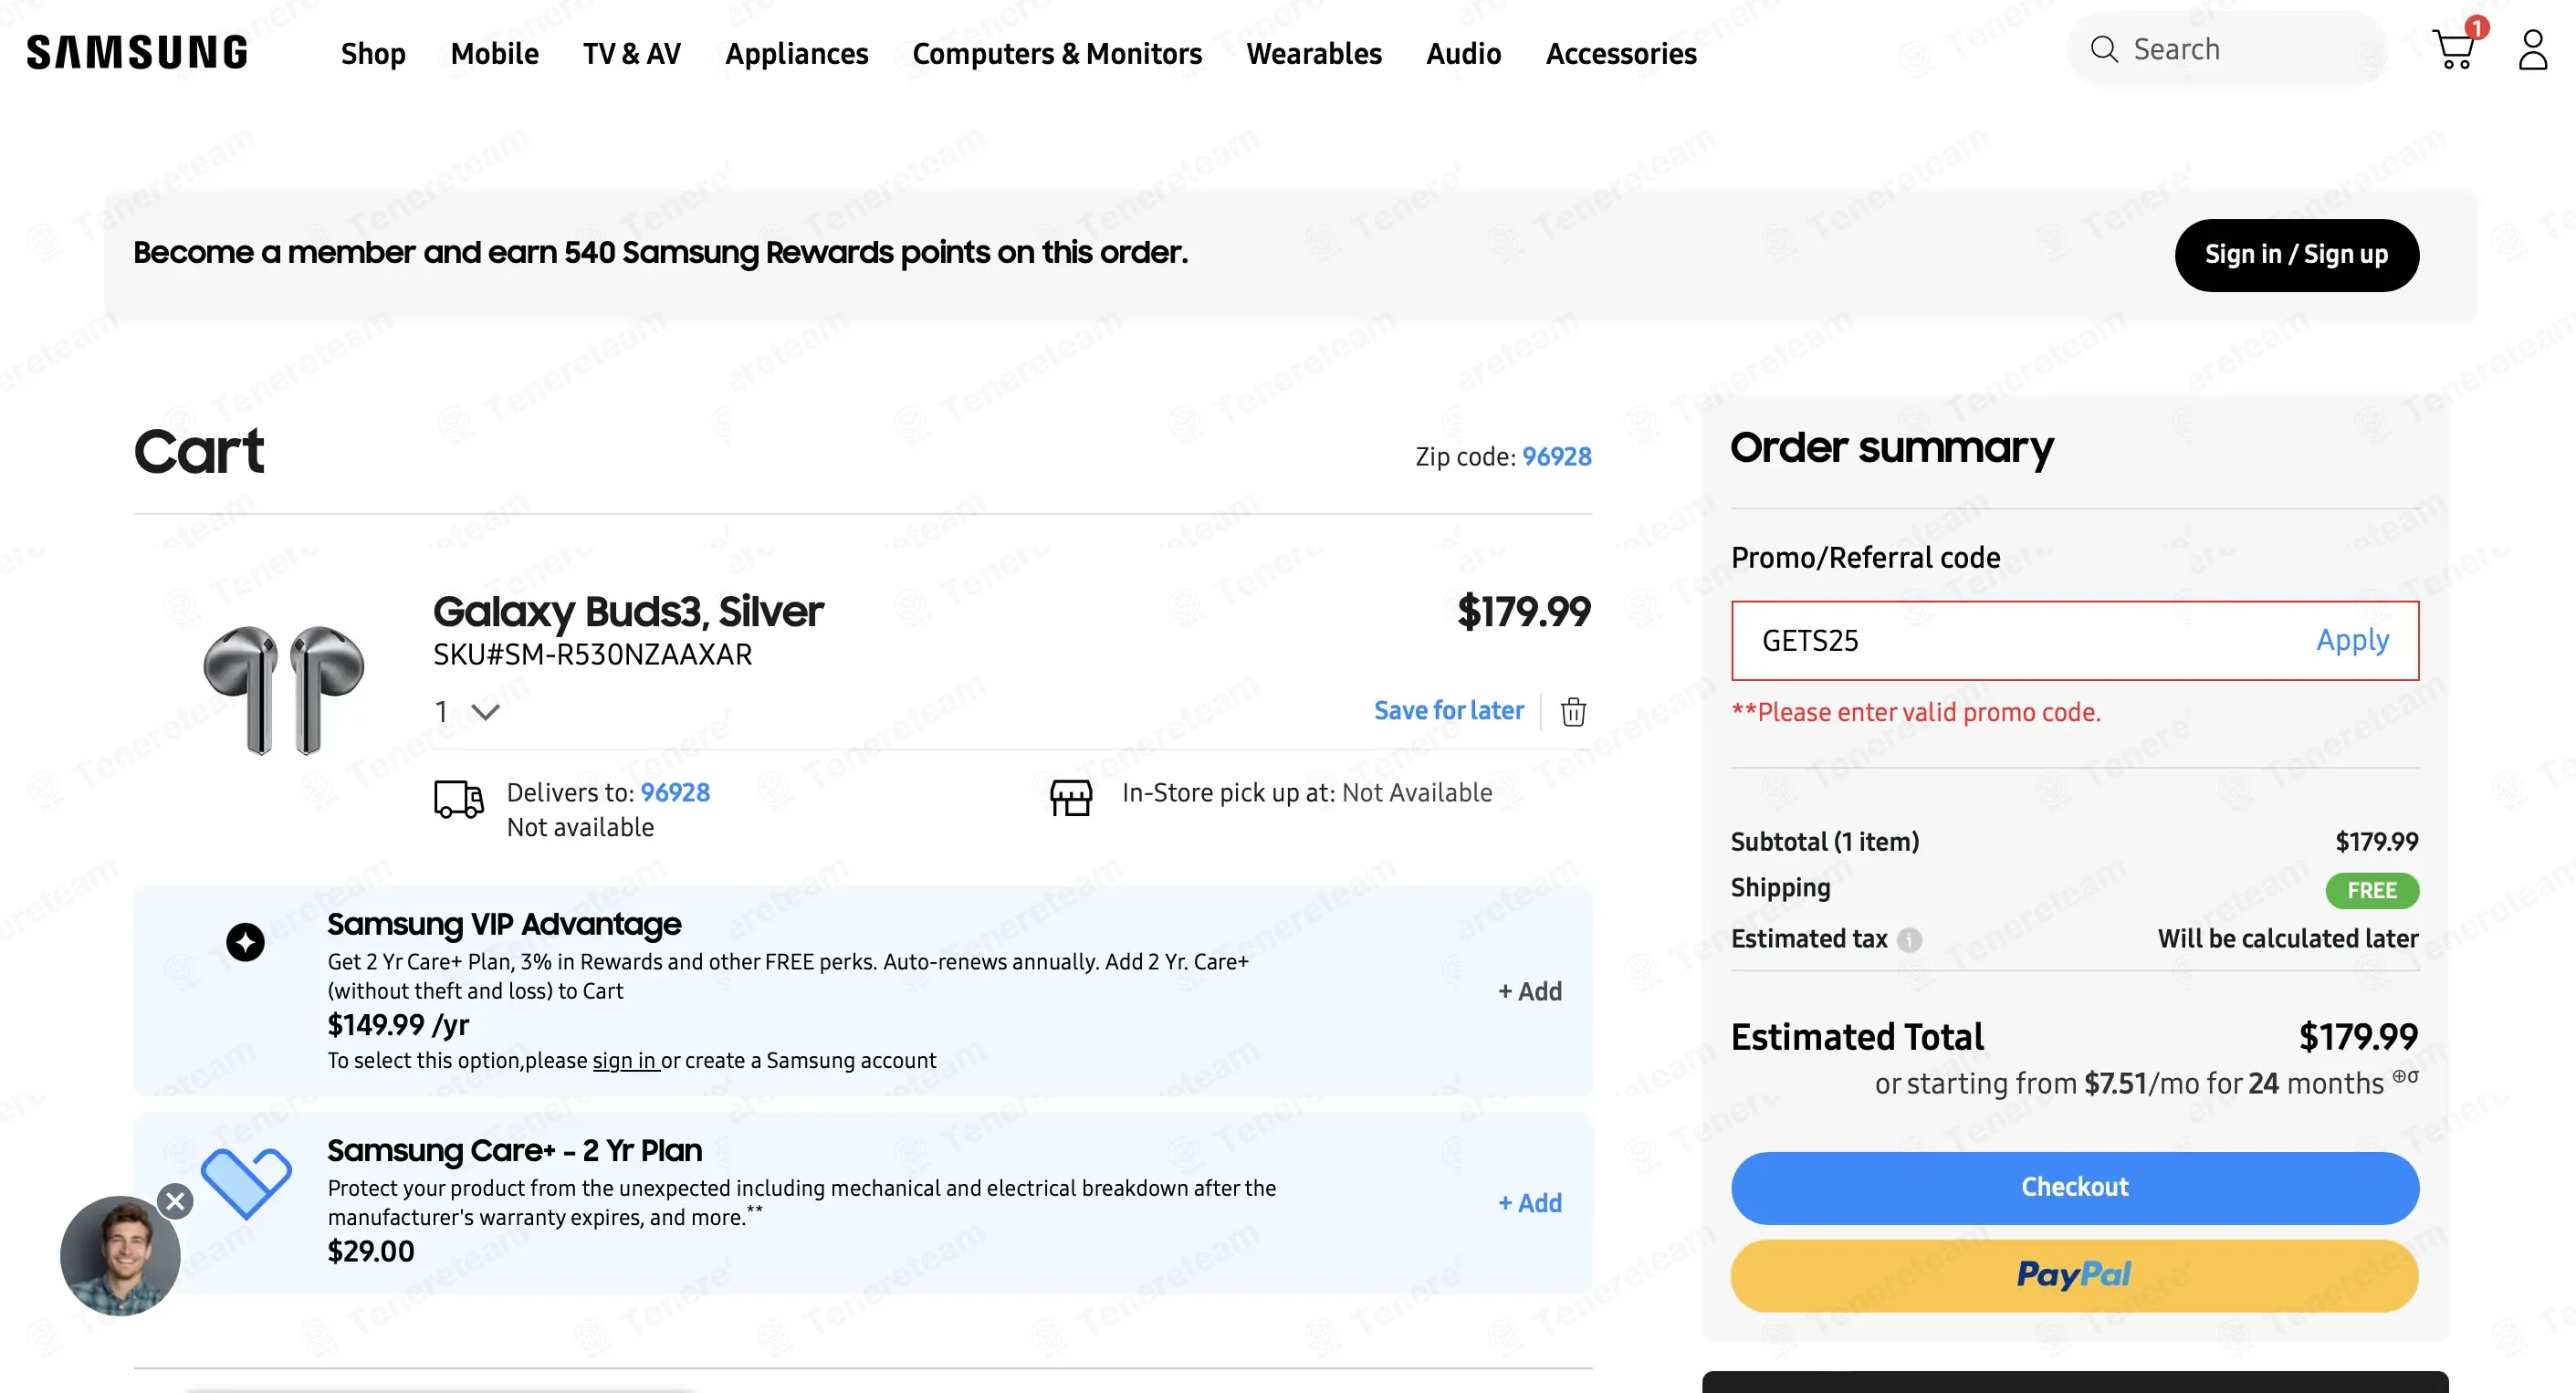Open the Audio menu
Viewport: 2576px width, 1393px height.
click(1464, 53)
